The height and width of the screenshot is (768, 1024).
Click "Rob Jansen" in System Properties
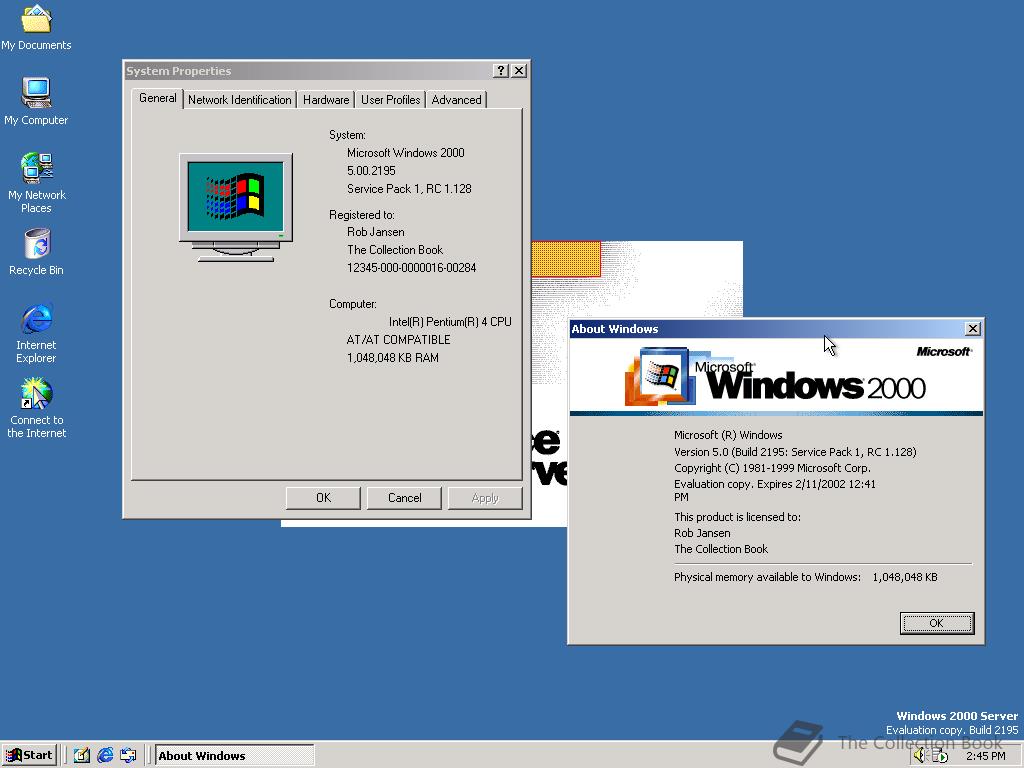[x=376, y=232]
